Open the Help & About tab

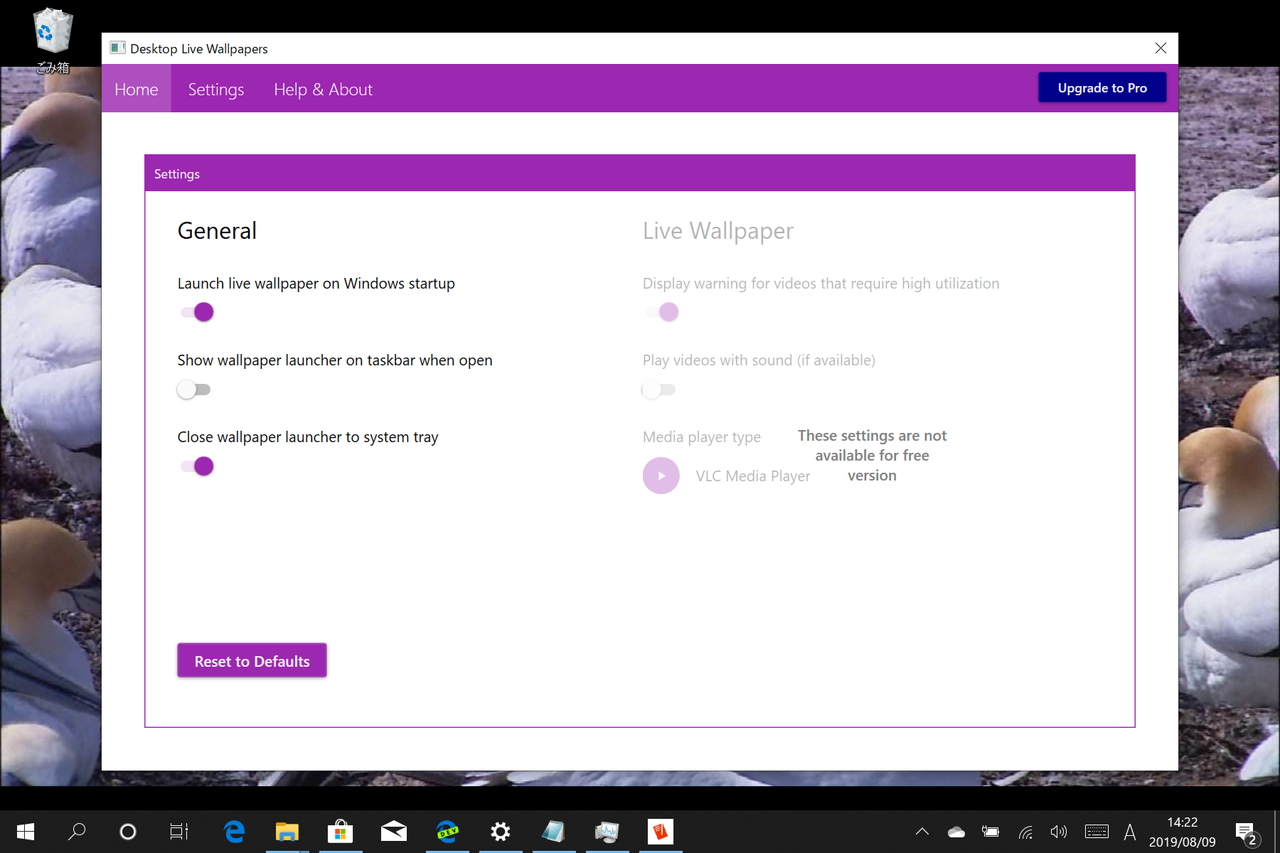[x=323, y=89]
